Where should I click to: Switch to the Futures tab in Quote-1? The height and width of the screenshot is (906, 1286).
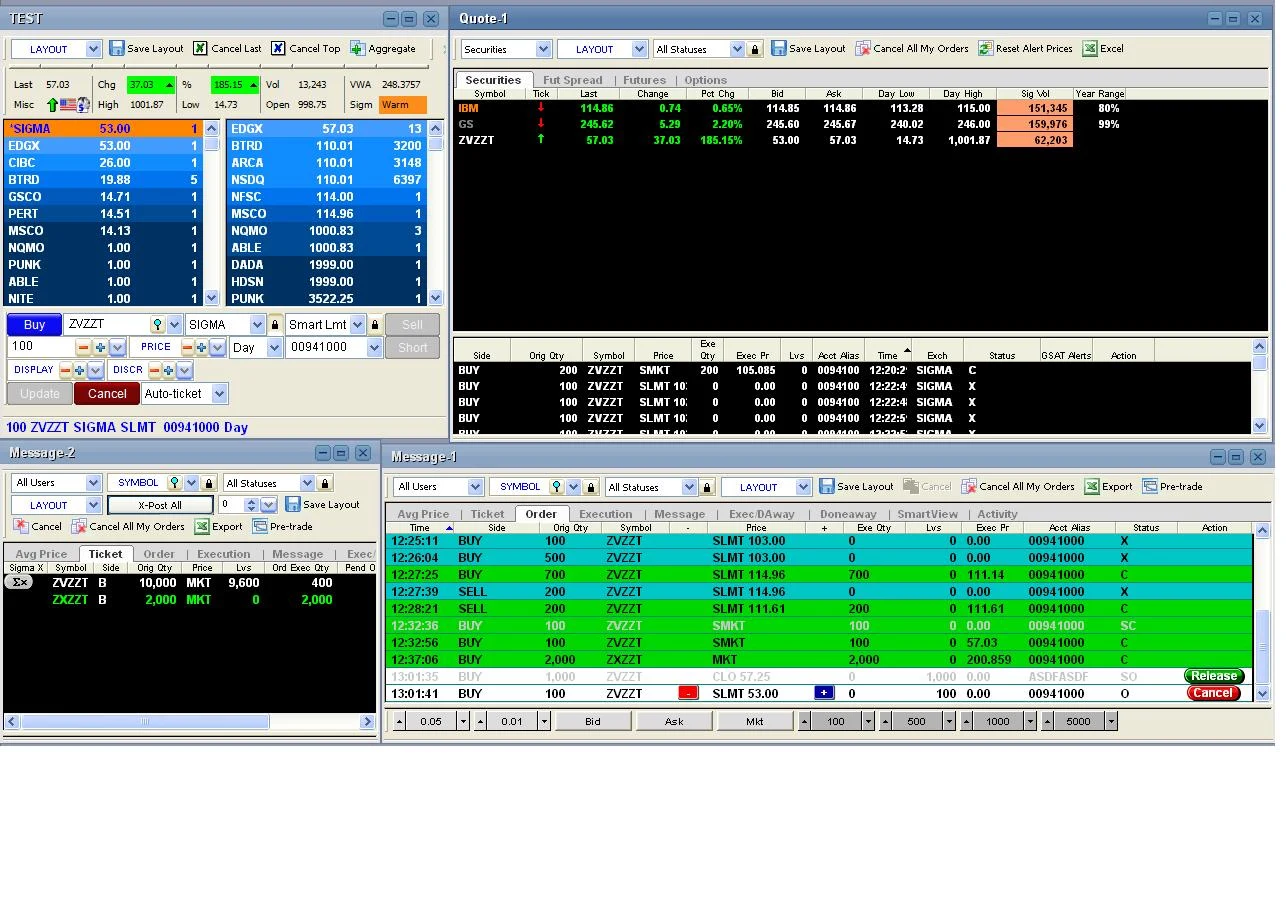pos(644,80)
